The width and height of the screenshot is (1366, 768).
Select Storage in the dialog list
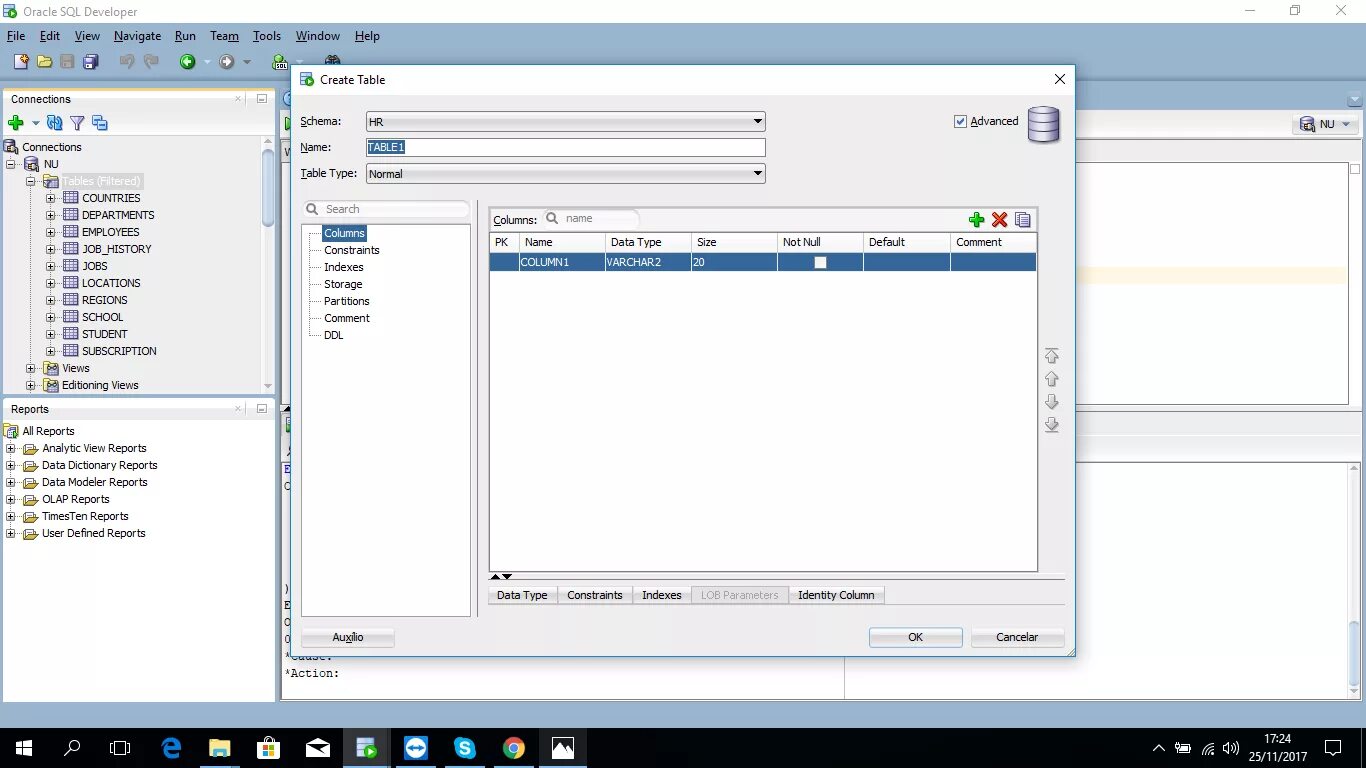[343, 284]
